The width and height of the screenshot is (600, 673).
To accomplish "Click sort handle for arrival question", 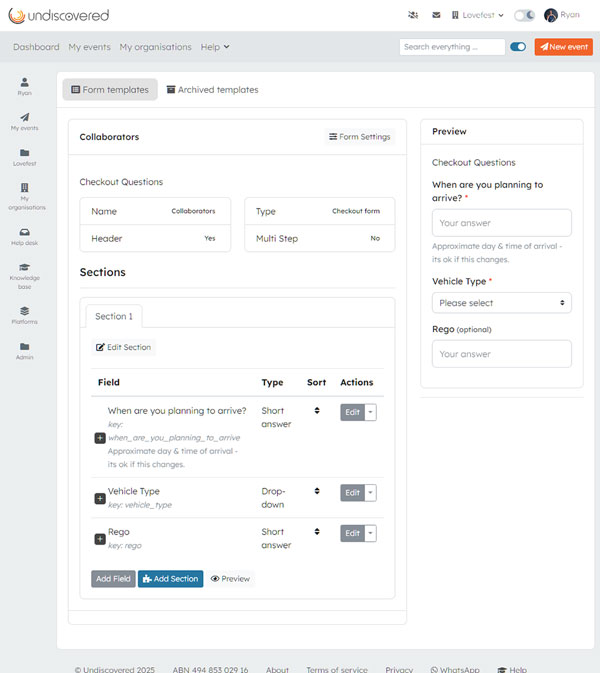I will [x=317, y=410].
